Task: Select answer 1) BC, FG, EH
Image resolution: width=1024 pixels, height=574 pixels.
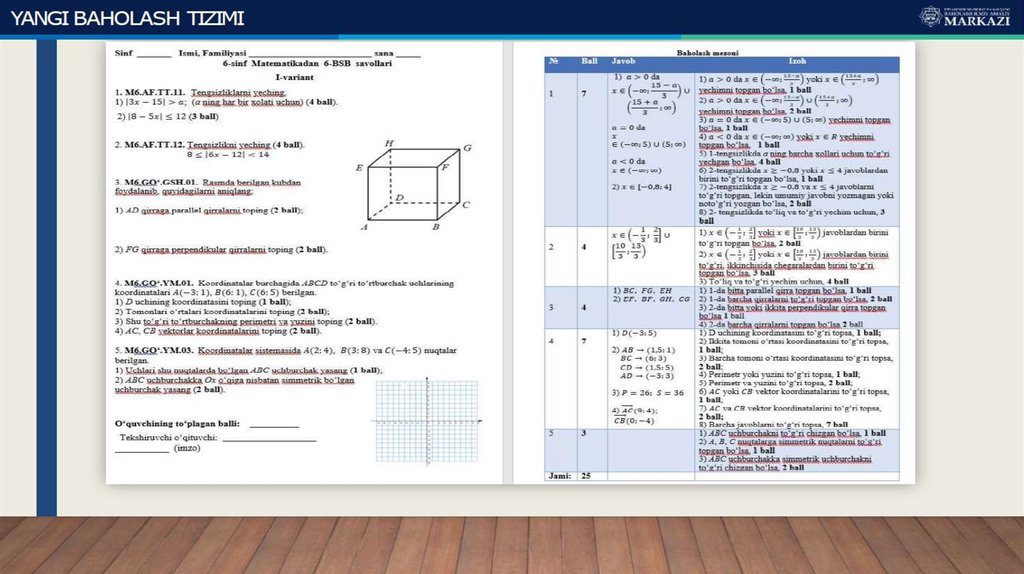Action: (642, 291)
